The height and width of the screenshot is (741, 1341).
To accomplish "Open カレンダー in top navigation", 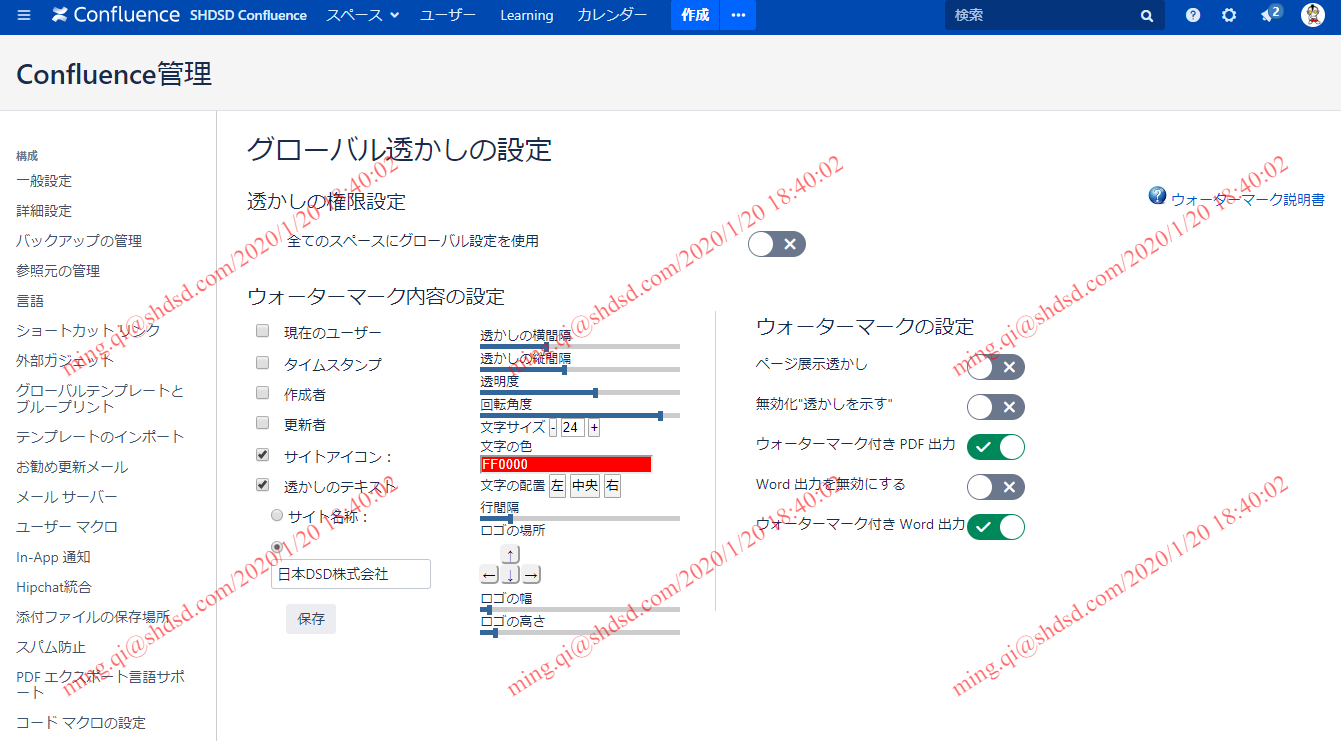I will click(612, 15).
